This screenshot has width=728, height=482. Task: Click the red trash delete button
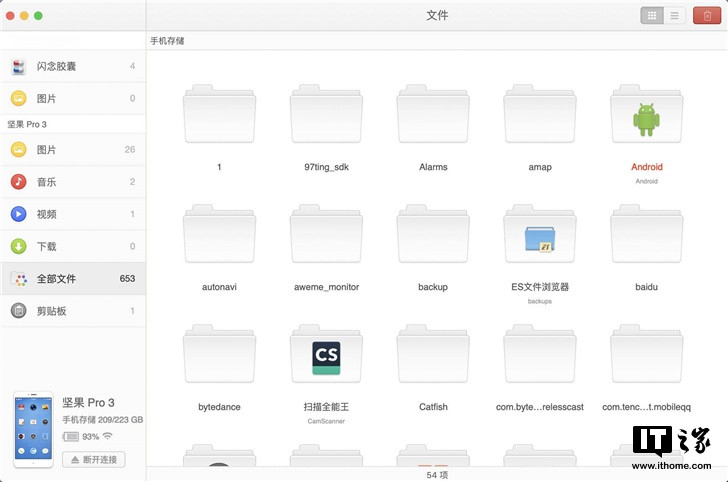[x=707, y=16]
